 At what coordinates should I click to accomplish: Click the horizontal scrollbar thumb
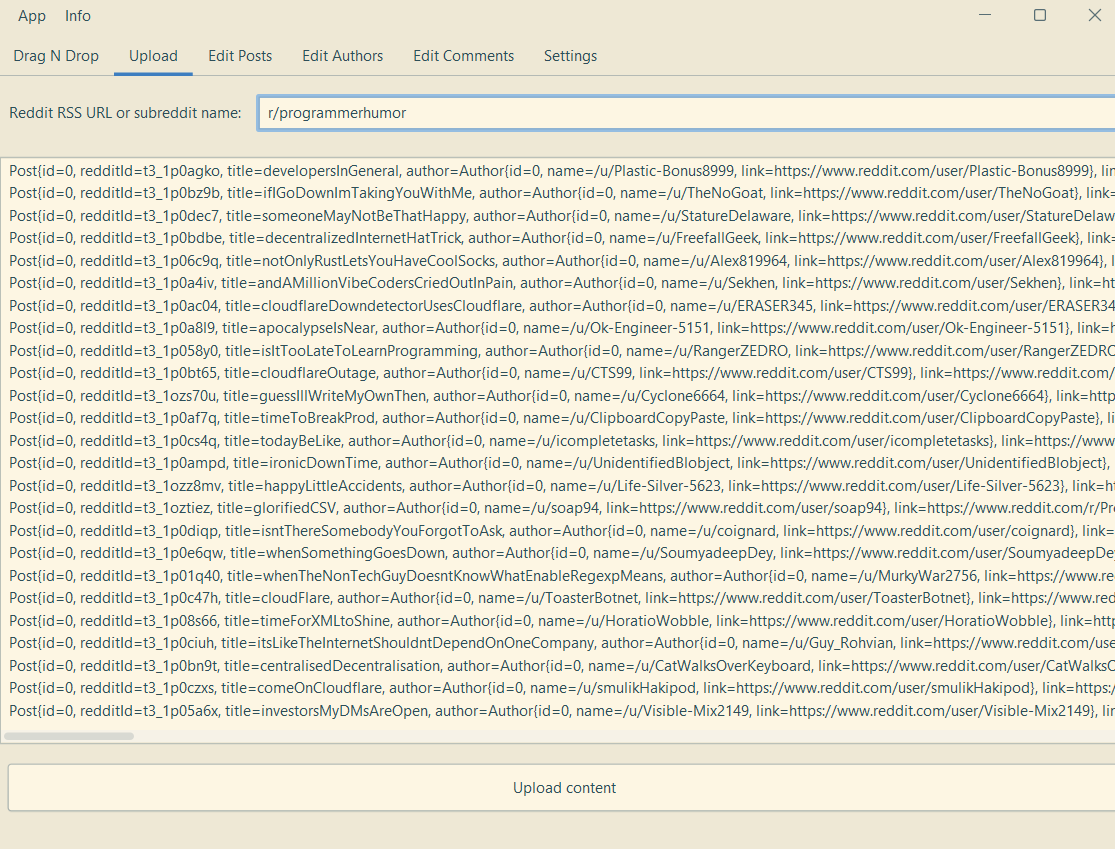click(x=69, y=736)
